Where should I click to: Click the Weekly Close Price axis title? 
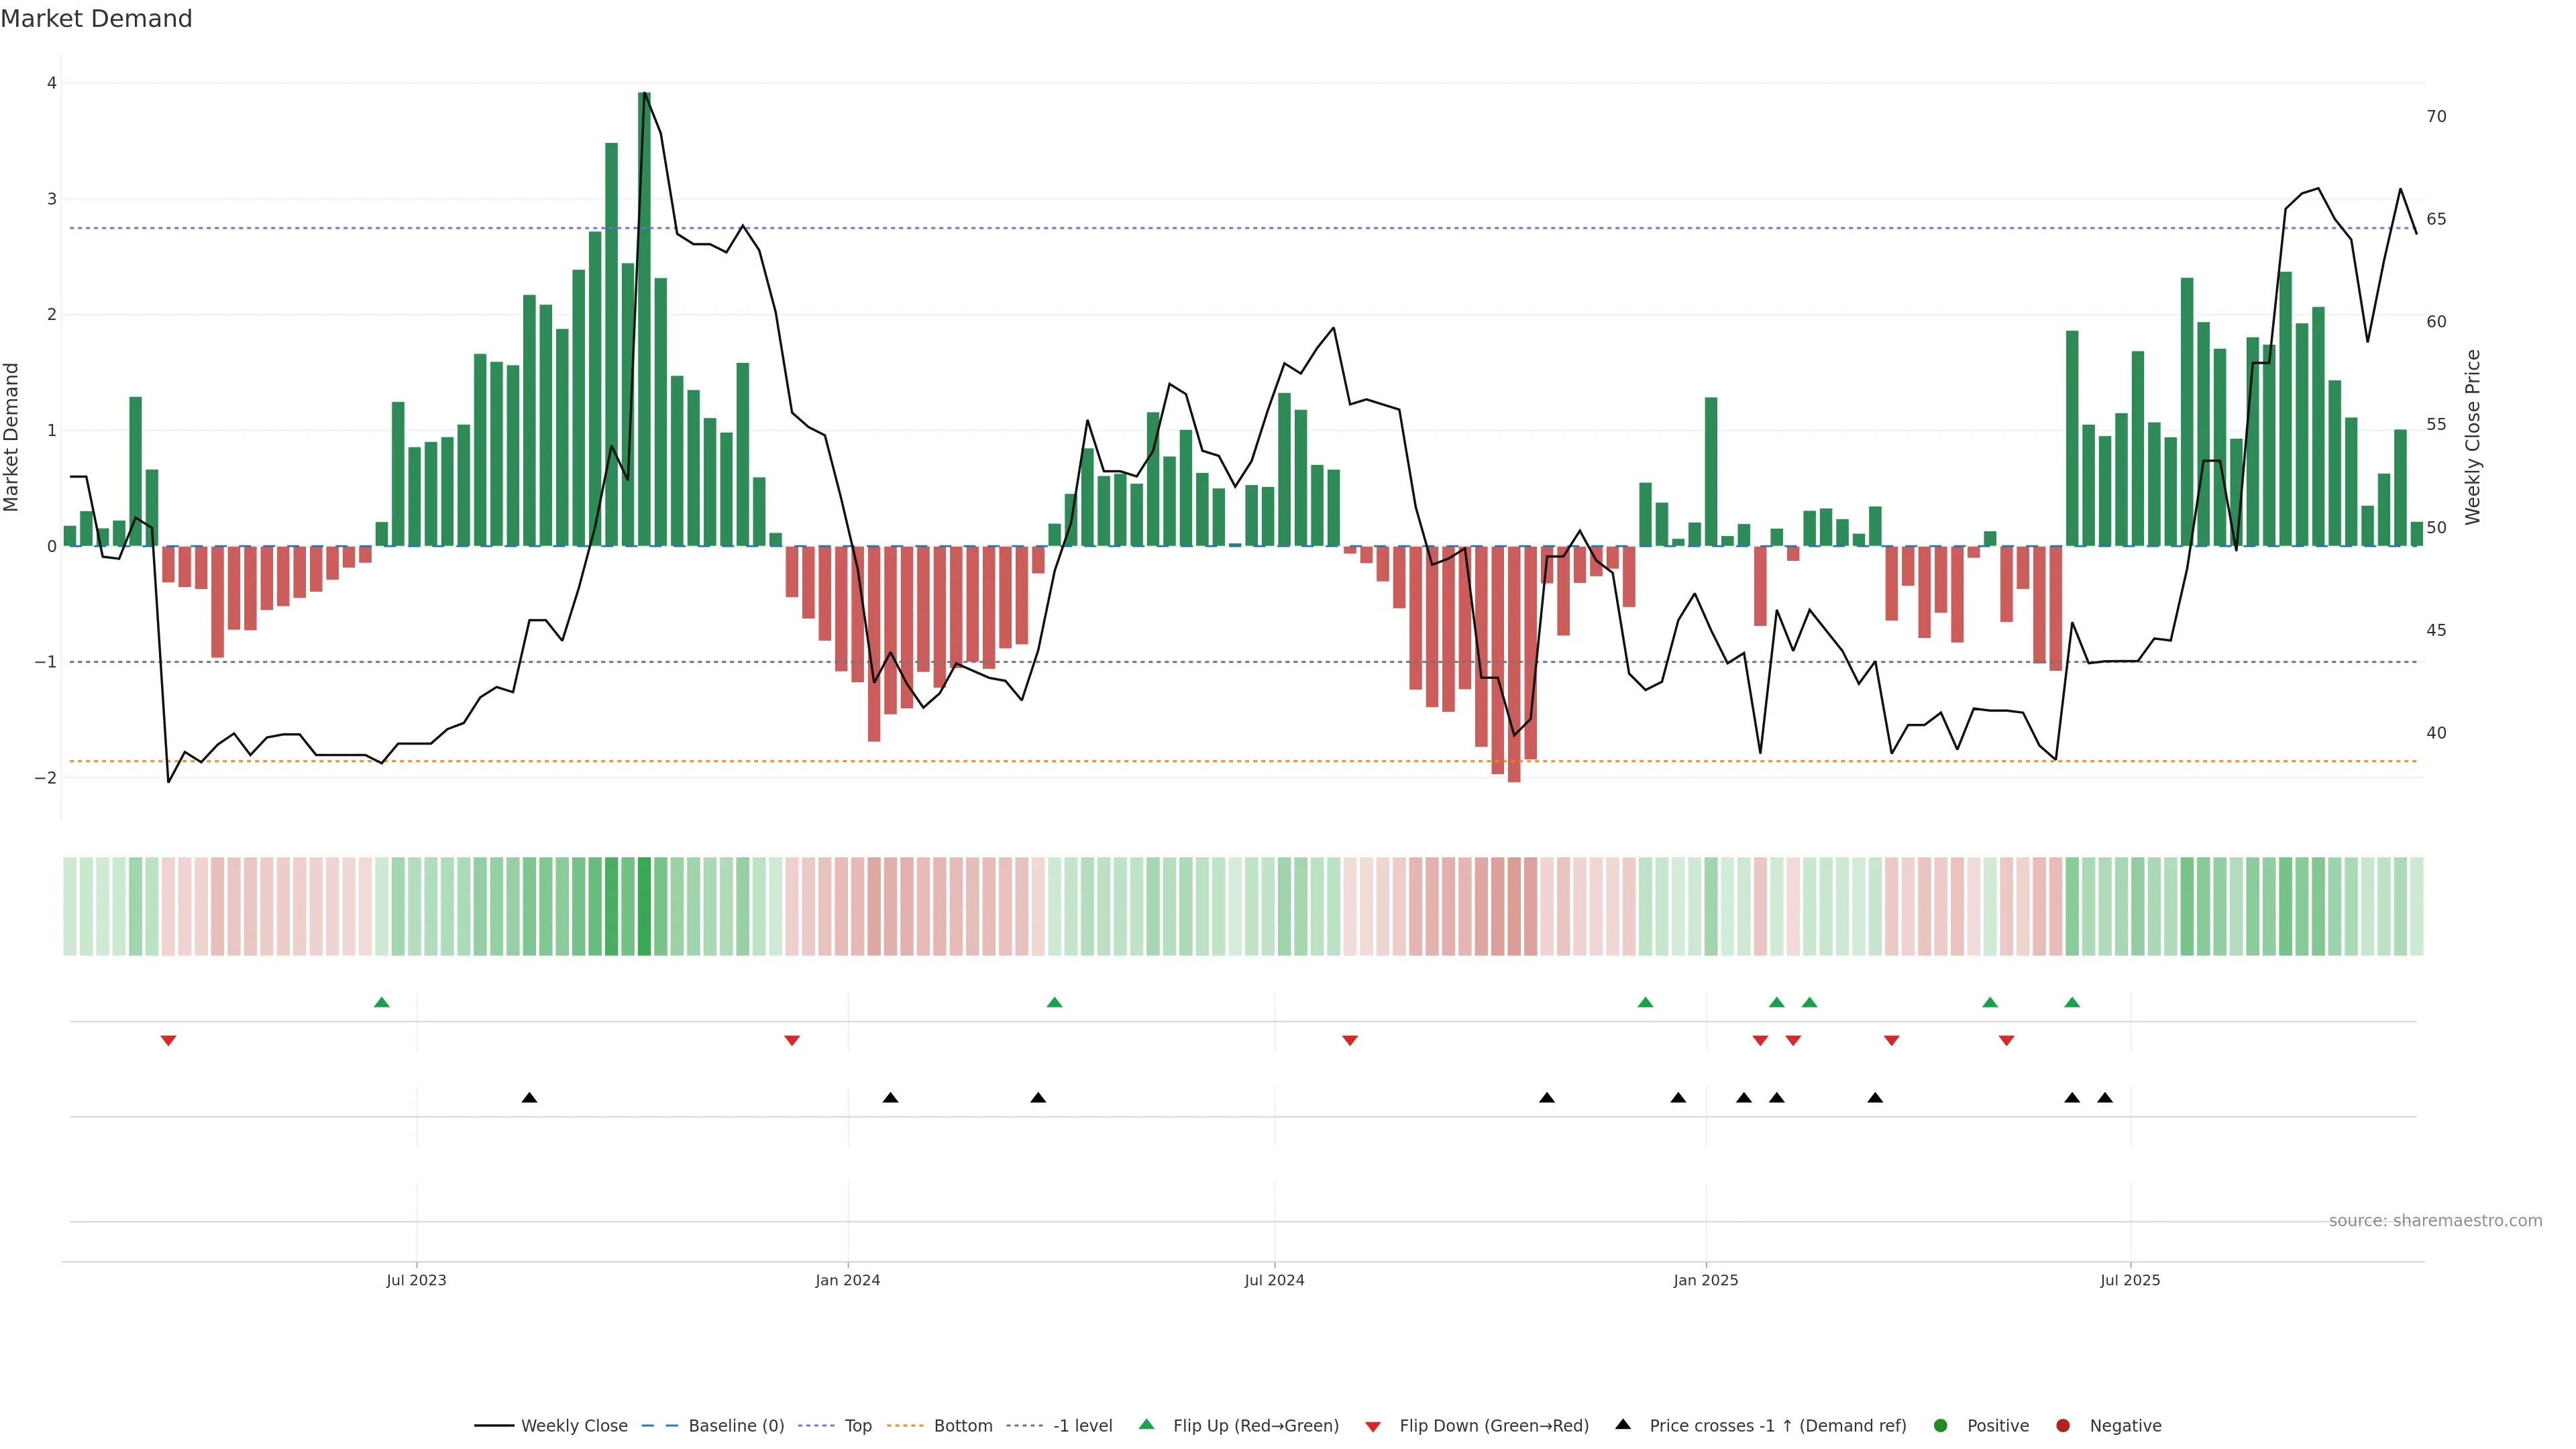click(x=2472, y=437)
